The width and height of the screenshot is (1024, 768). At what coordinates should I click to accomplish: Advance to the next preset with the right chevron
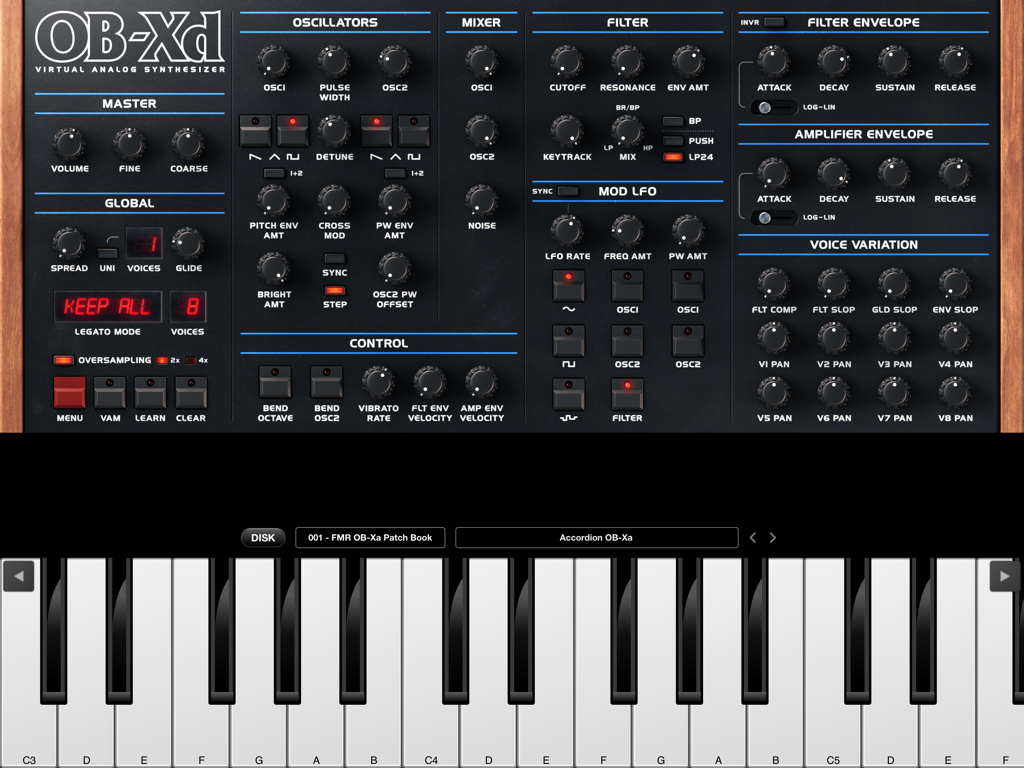772,537
